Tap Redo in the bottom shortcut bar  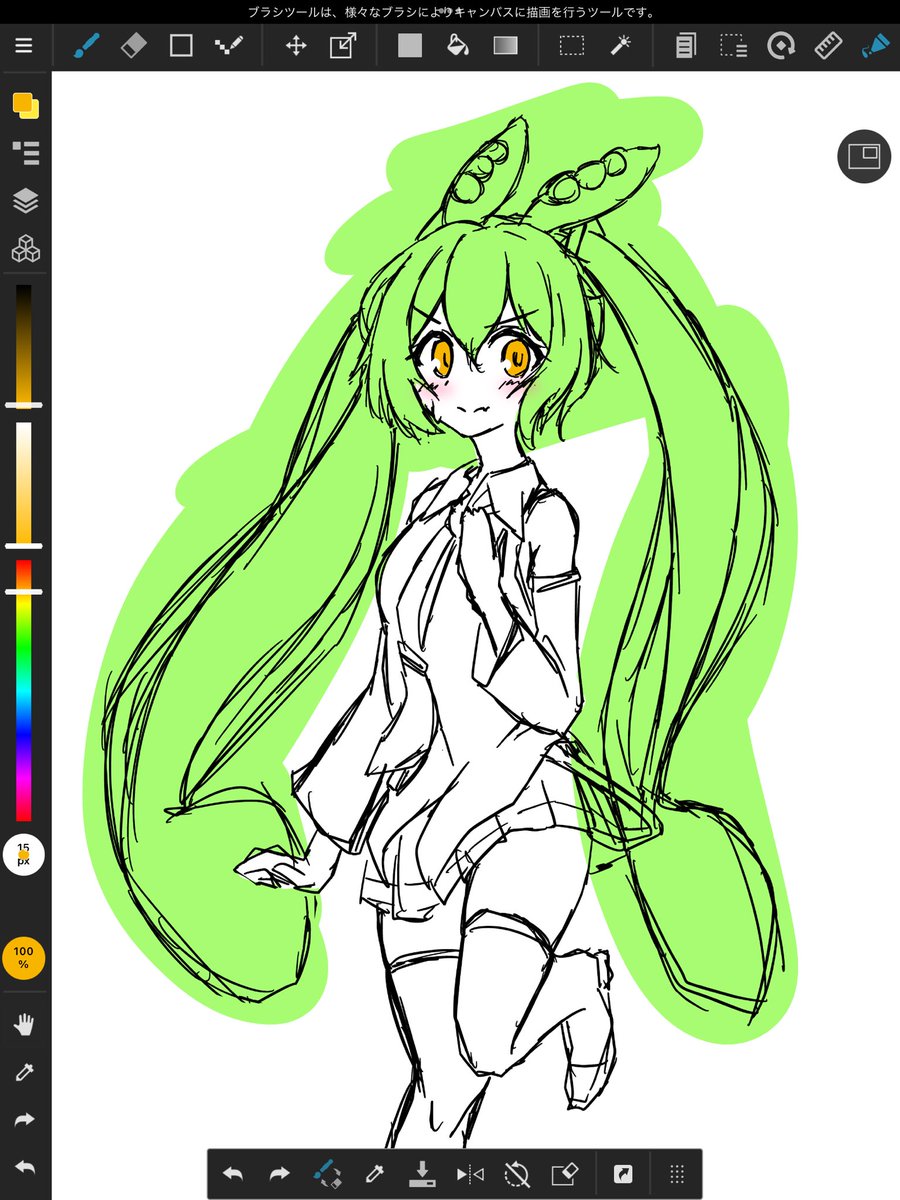[x=280, y=1174]
